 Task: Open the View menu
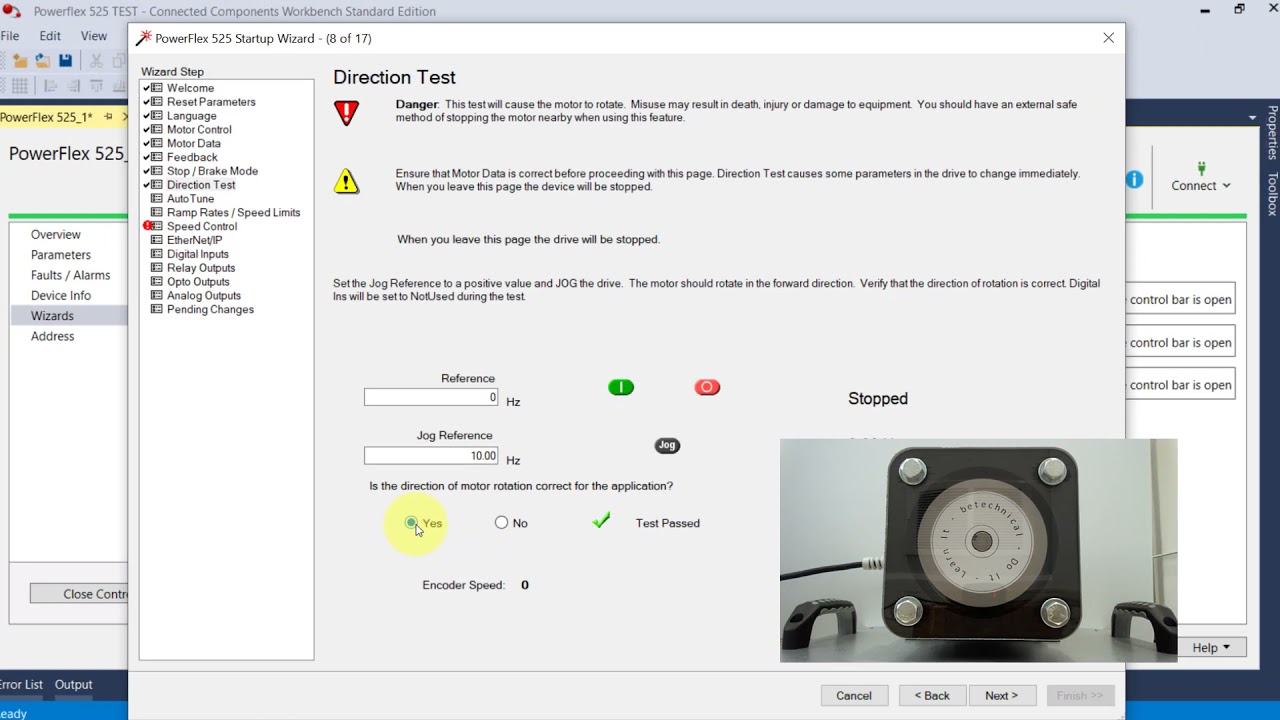pos(94,36)
